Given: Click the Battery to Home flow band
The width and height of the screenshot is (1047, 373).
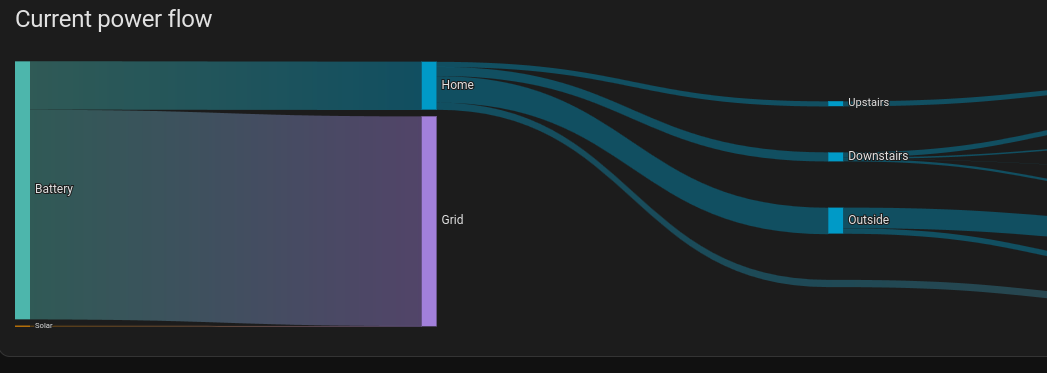Looking at the screenshot, I should pyautogui.click(x=226, y=85).
